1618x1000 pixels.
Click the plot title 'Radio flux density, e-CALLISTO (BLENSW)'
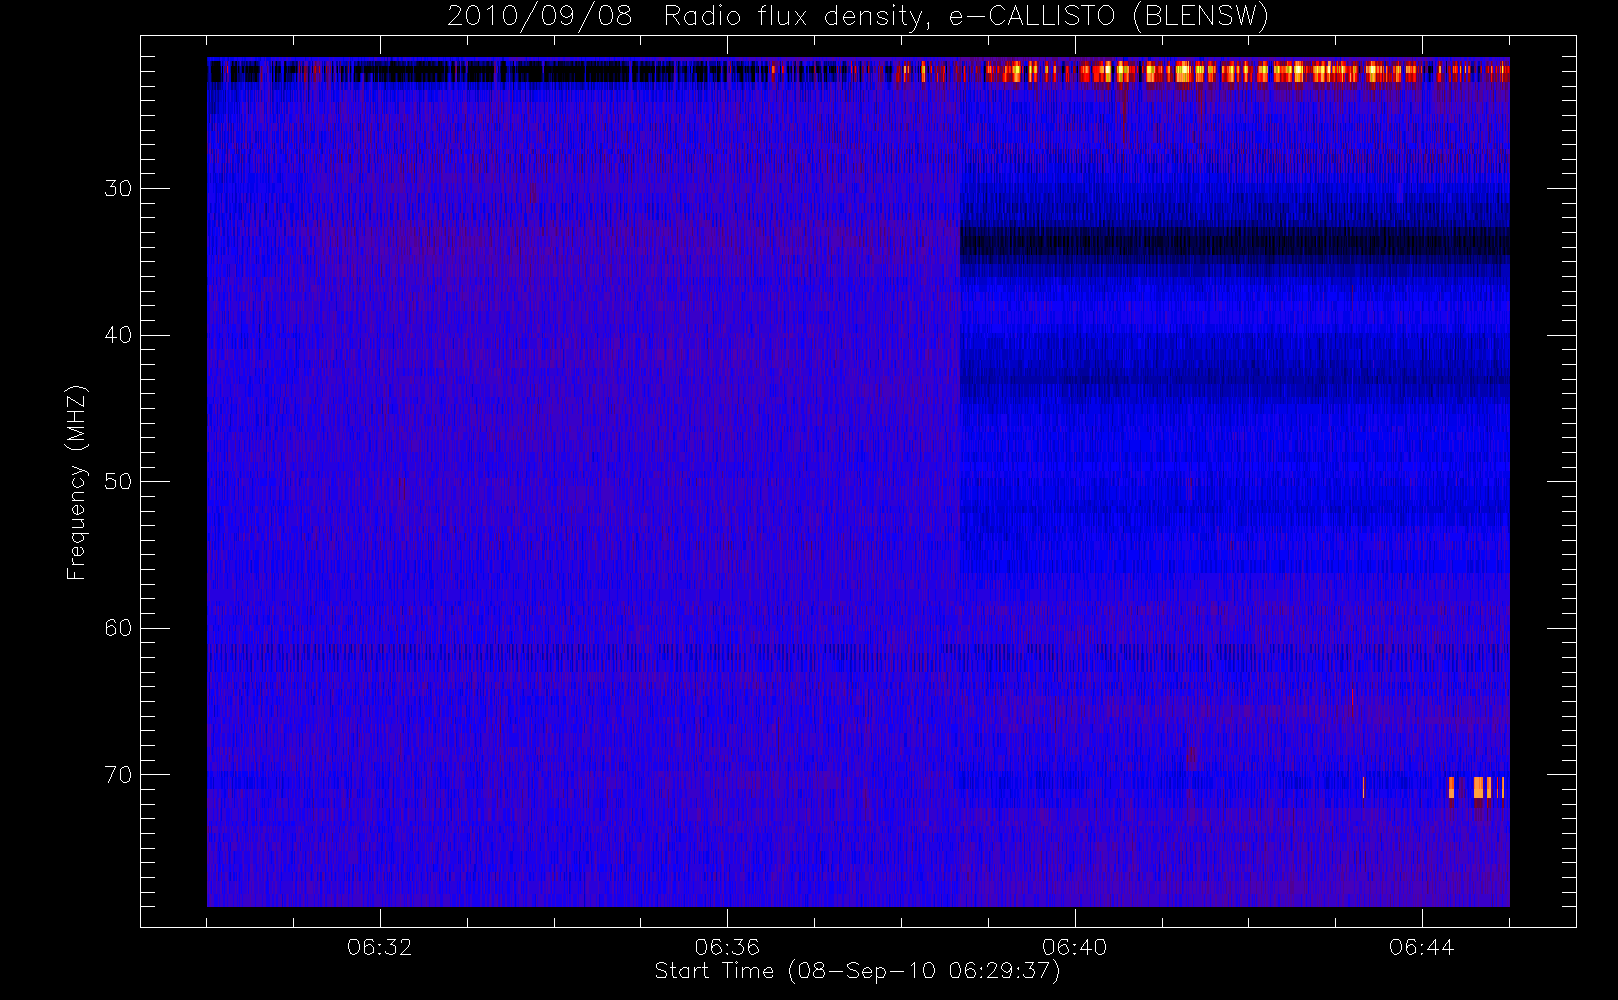pyautogui.click(x=965, y=16)
